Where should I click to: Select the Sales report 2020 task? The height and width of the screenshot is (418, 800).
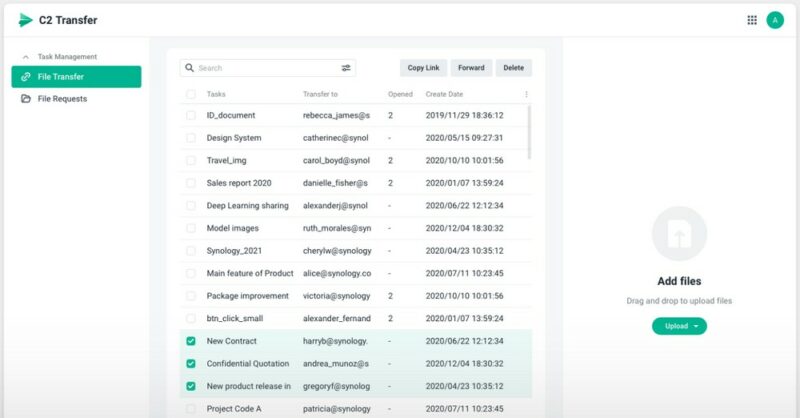pos(239,183)
